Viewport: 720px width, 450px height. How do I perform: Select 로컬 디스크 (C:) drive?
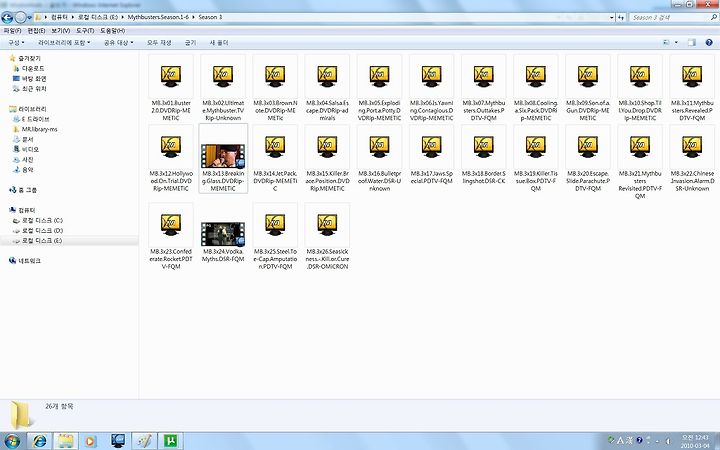click(42, 220)
